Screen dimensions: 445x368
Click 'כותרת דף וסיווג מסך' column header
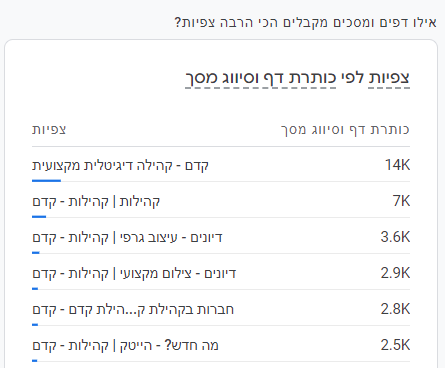point(345,130)
